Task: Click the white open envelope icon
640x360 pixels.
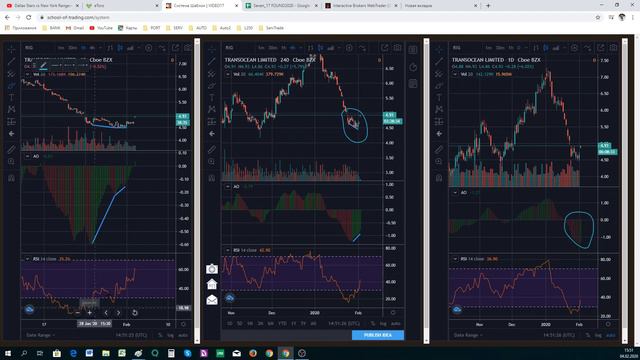Action: coord(211,300)
